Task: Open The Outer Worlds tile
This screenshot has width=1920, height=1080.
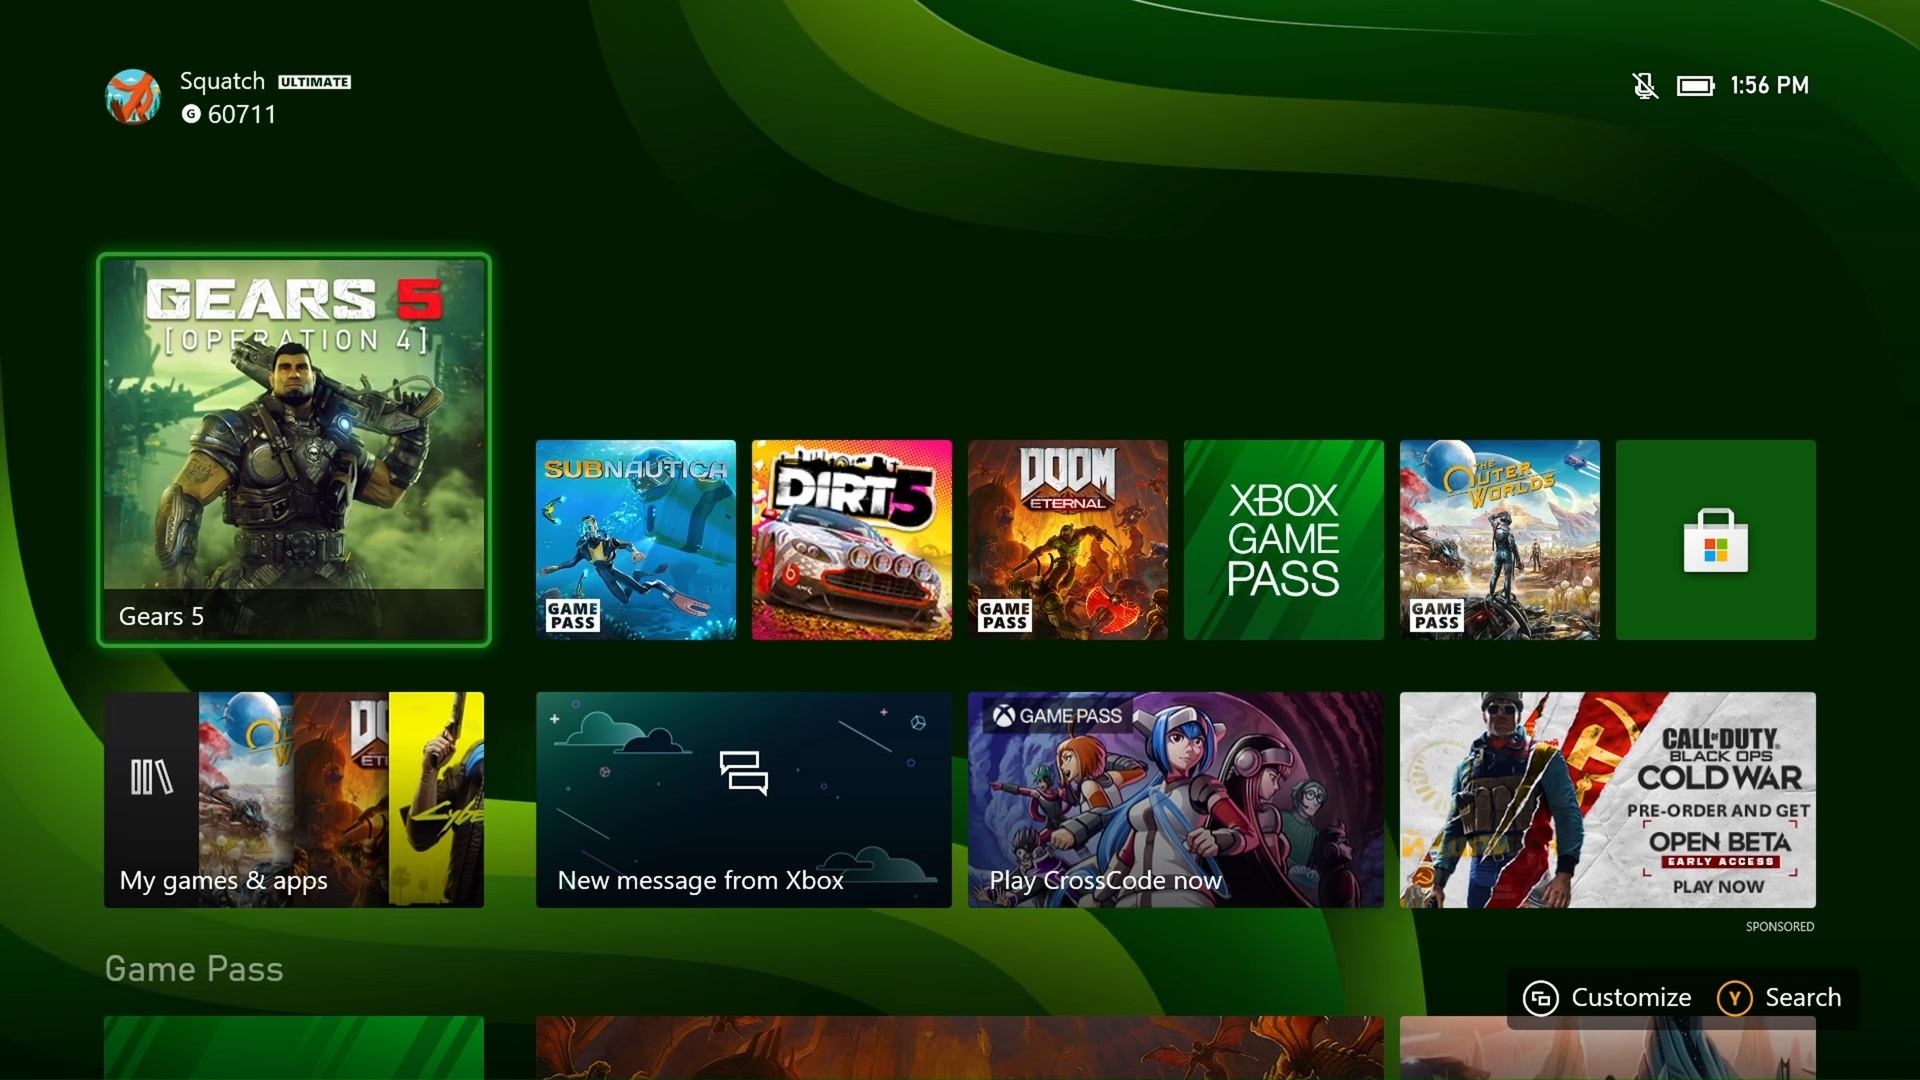Action: click(1500, 540)
